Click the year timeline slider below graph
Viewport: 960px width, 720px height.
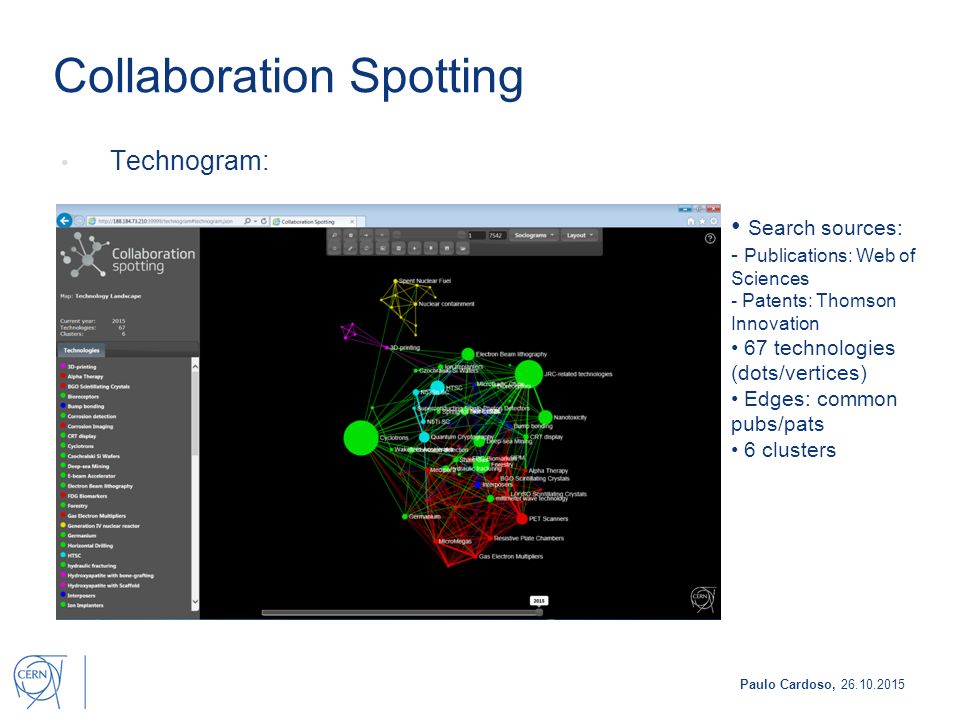point(402,612)
